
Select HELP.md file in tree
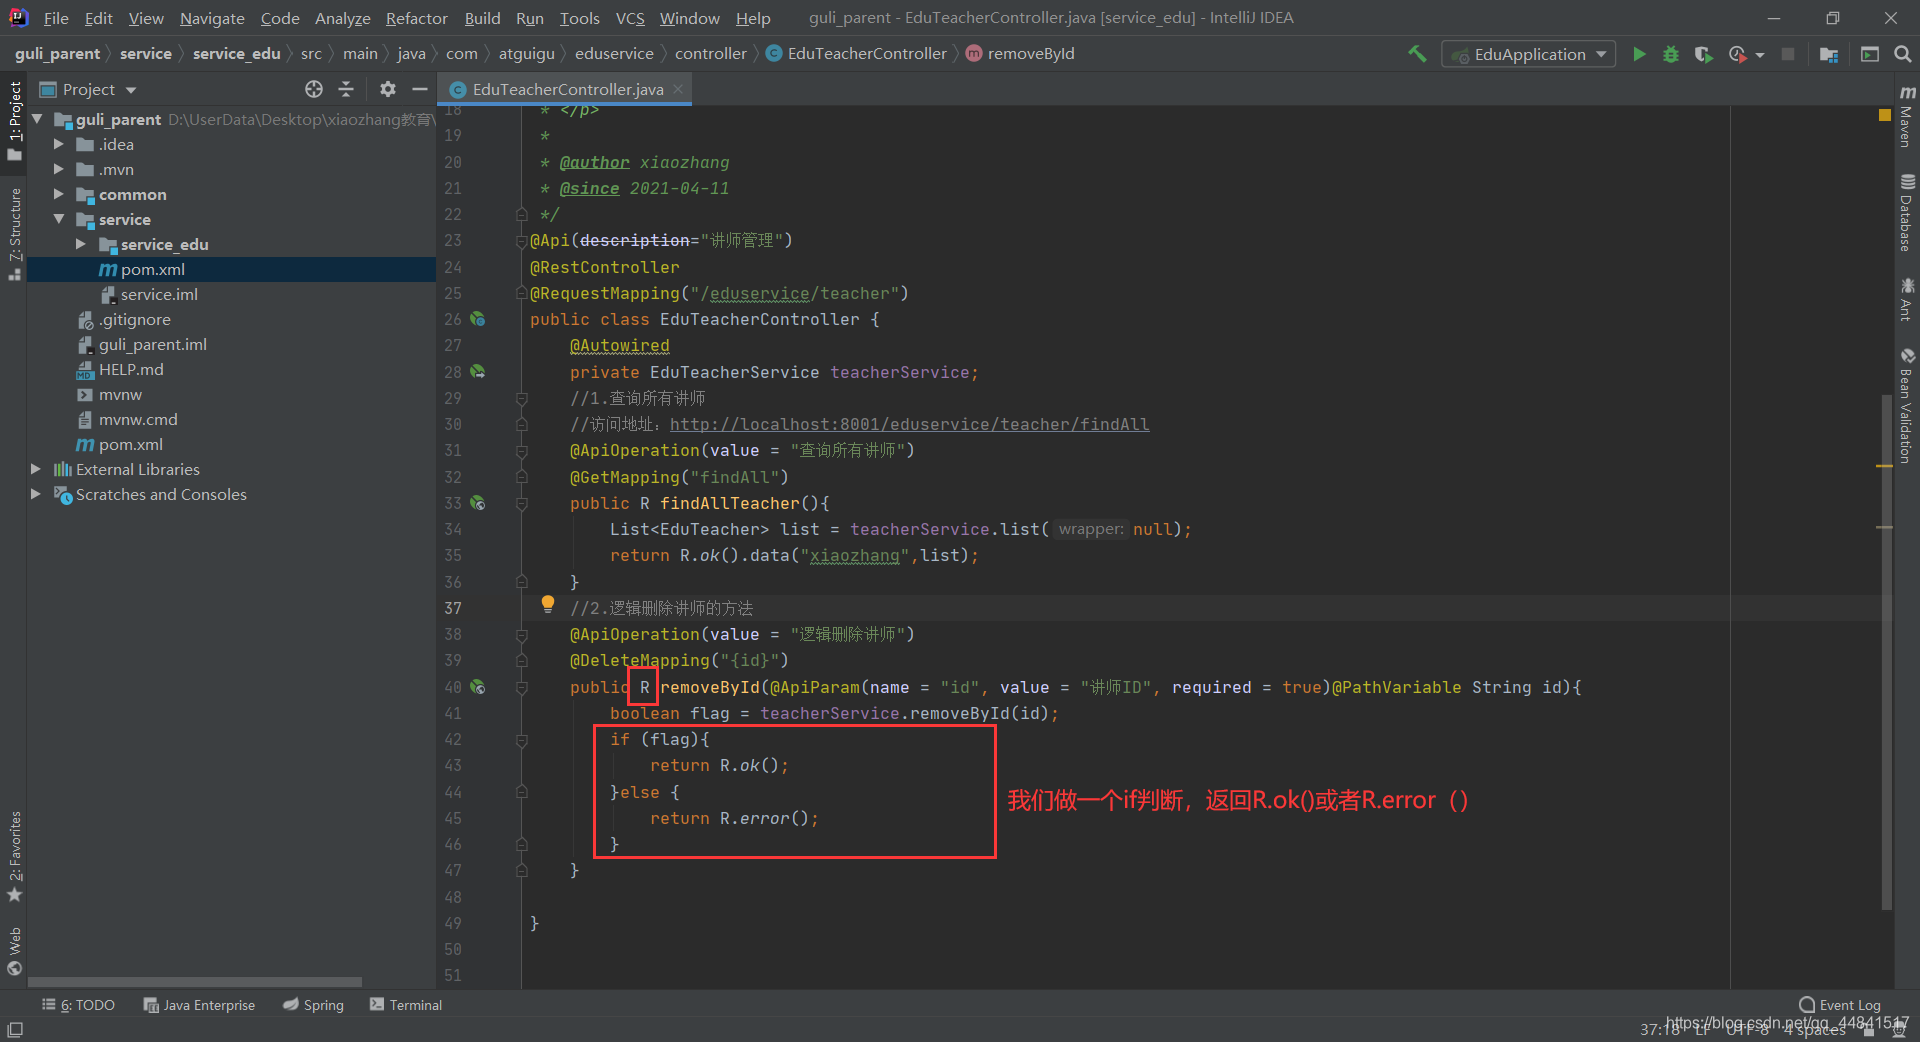coord(131,369)
